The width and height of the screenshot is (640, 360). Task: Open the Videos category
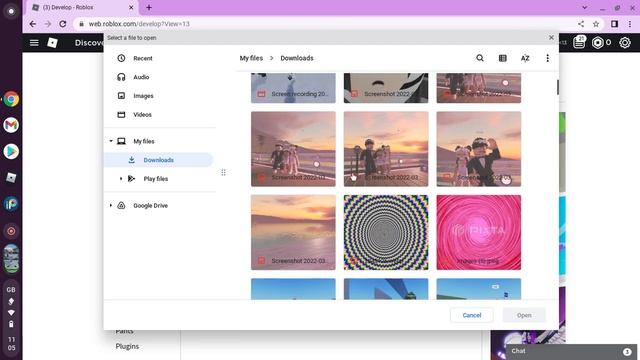tap(142, 115)
